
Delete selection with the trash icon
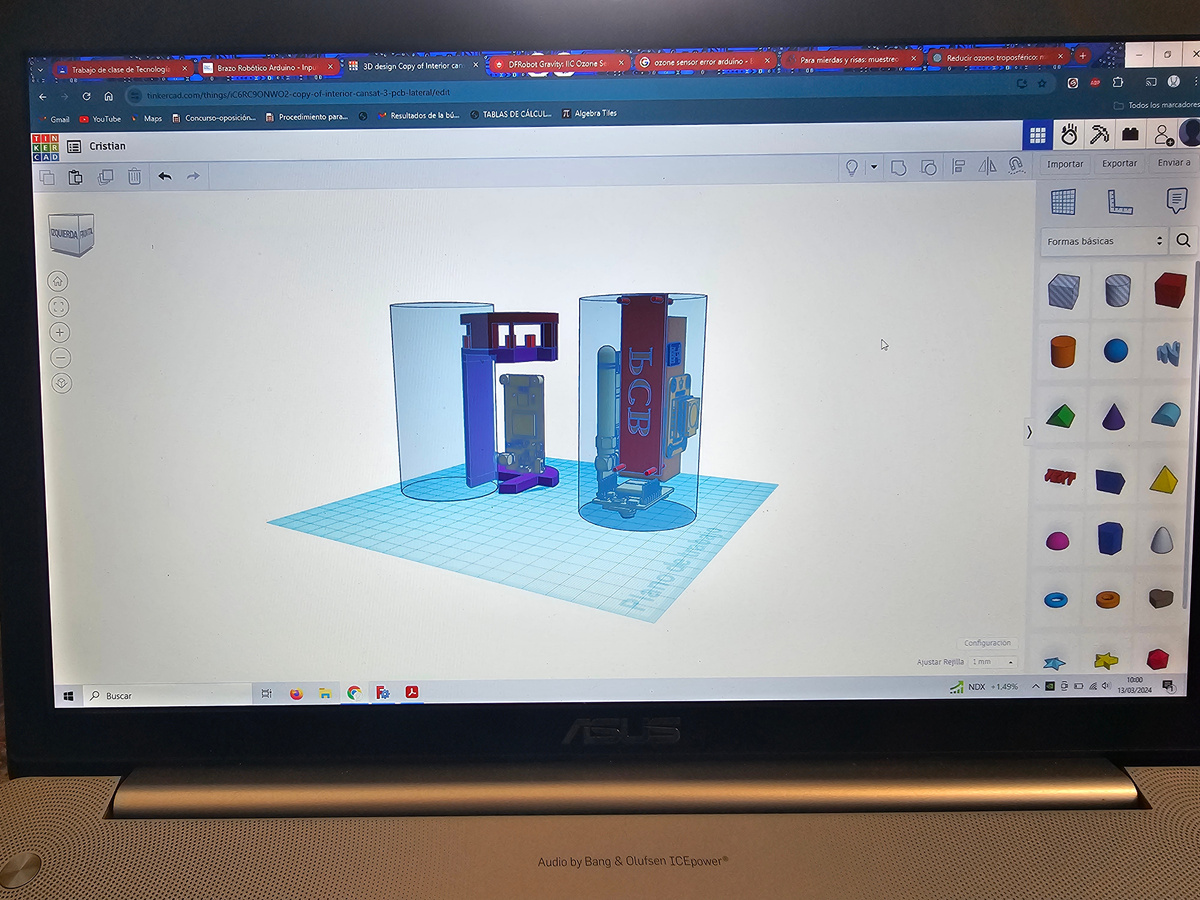(134, 177)
